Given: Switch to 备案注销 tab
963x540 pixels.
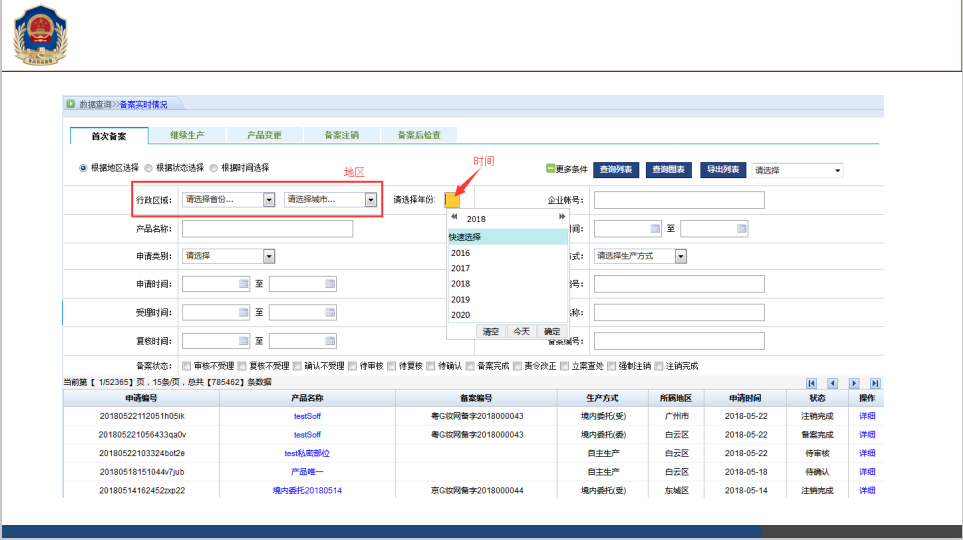Looking at the screenshot, I should coord(341,135).
